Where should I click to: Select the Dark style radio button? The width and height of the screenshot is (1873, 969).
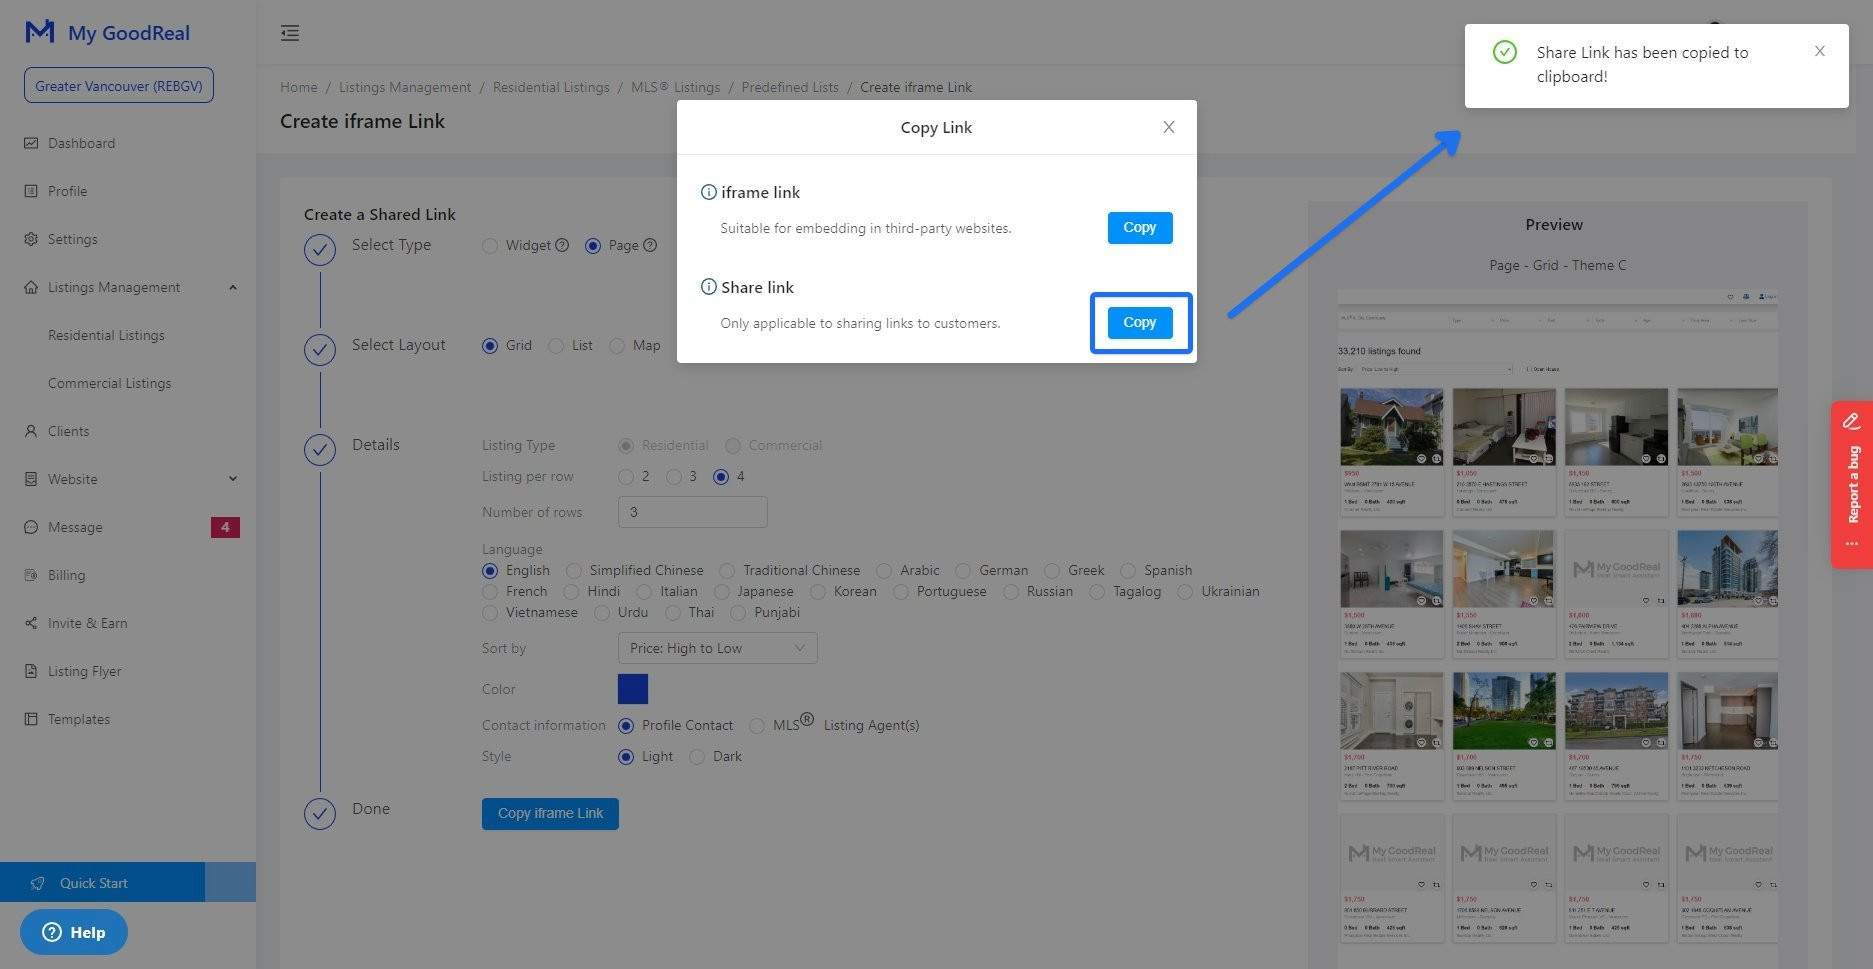pos(698,757)
